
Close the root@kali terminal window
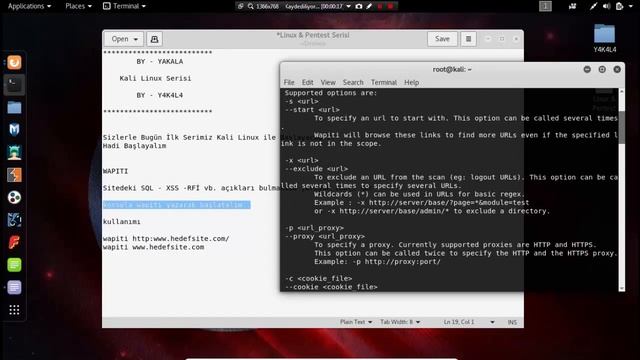point(617,69)
